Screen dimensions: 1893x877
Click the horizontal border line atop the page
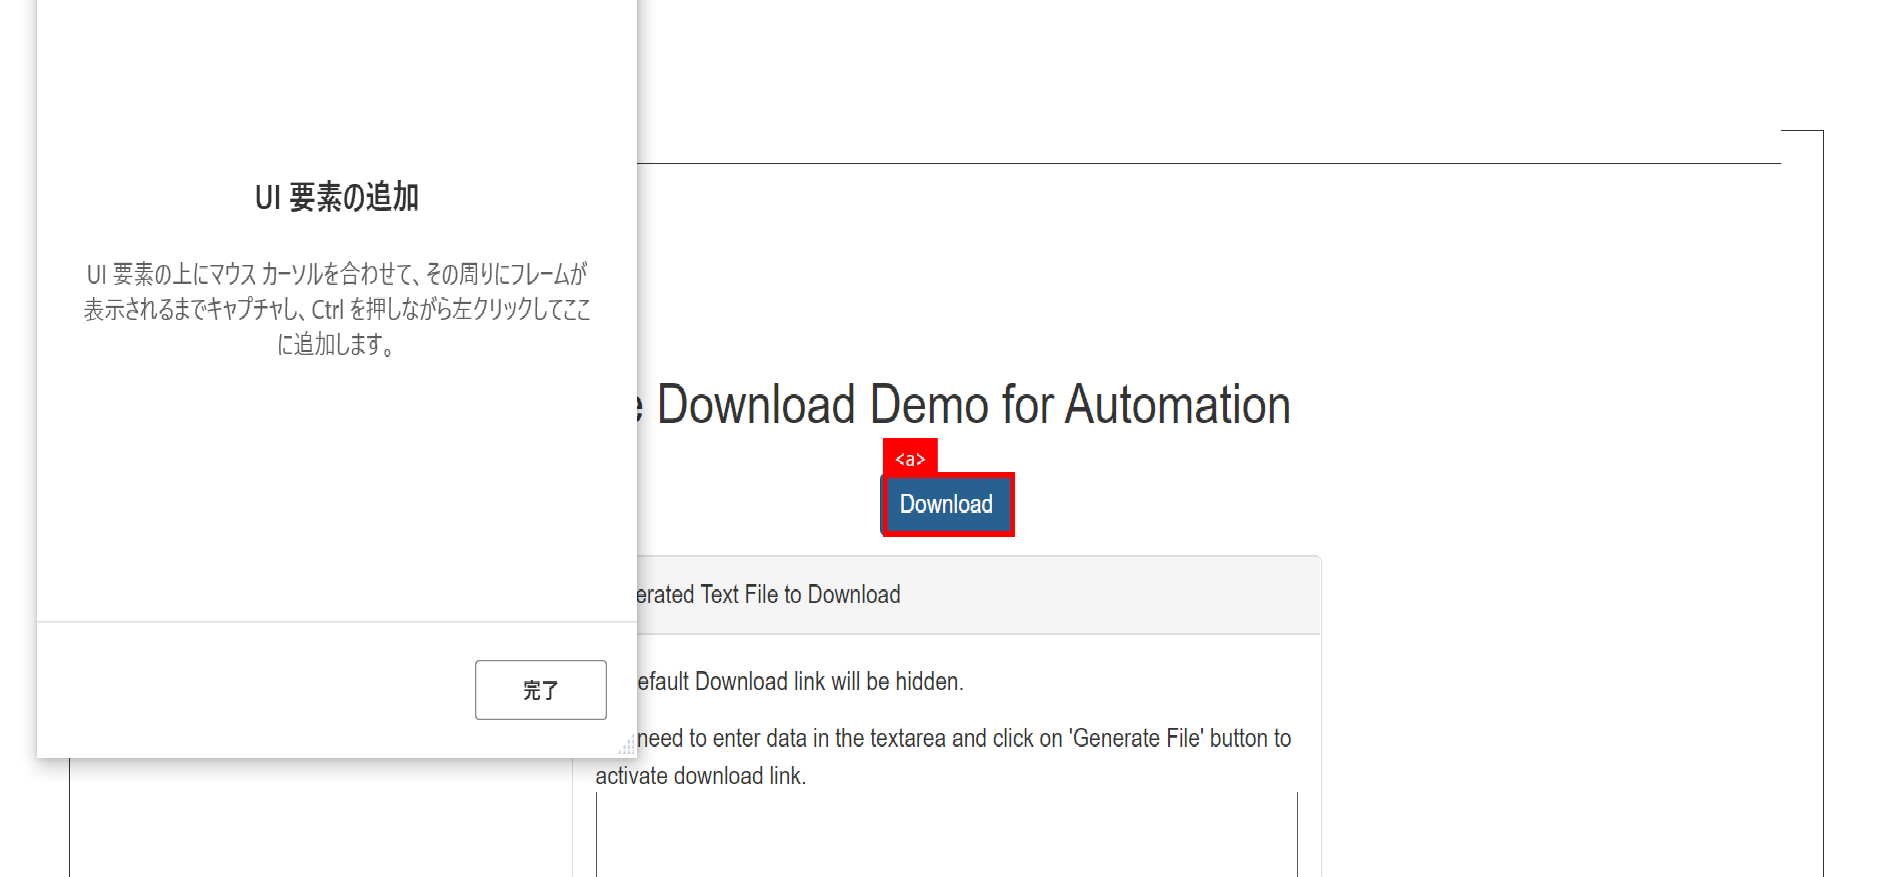pos(1200,163)
